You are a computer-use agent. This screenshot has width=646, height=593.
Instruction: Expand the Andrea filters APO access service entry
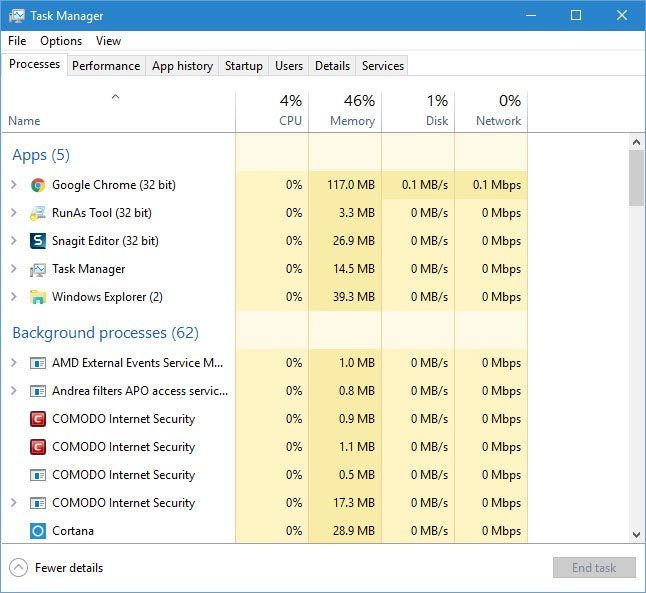click(x=13, y=391)
